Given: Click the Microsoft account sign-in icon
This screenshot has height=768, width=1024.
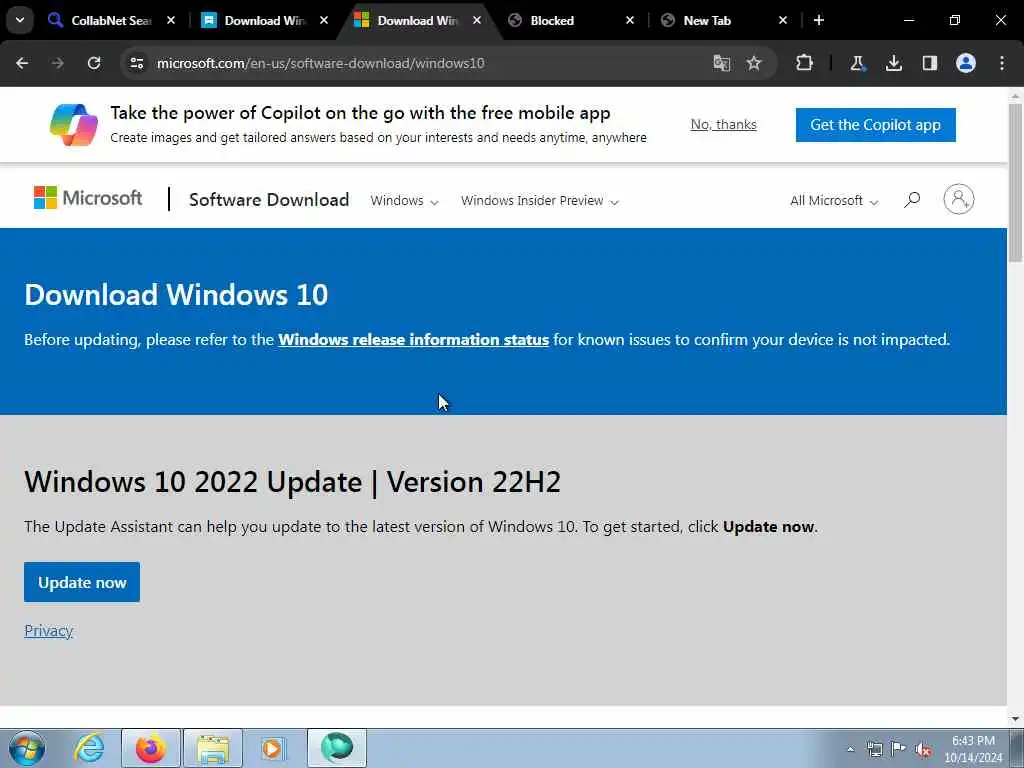Looking at the screenshot, I should click(959, 199).
